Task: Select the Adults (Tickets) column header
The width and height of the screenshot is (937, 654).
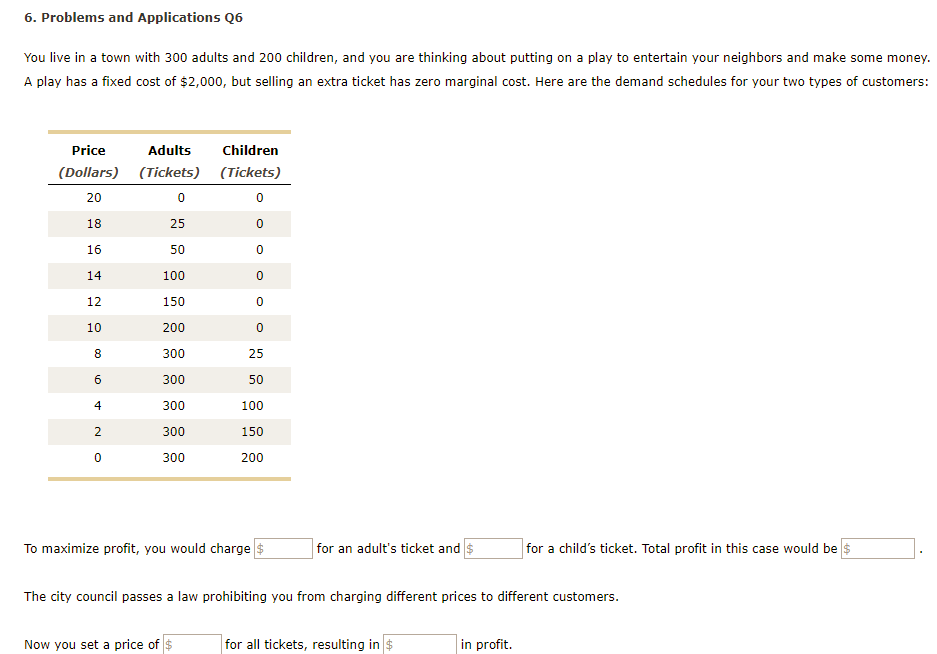Action: (169, 160)
